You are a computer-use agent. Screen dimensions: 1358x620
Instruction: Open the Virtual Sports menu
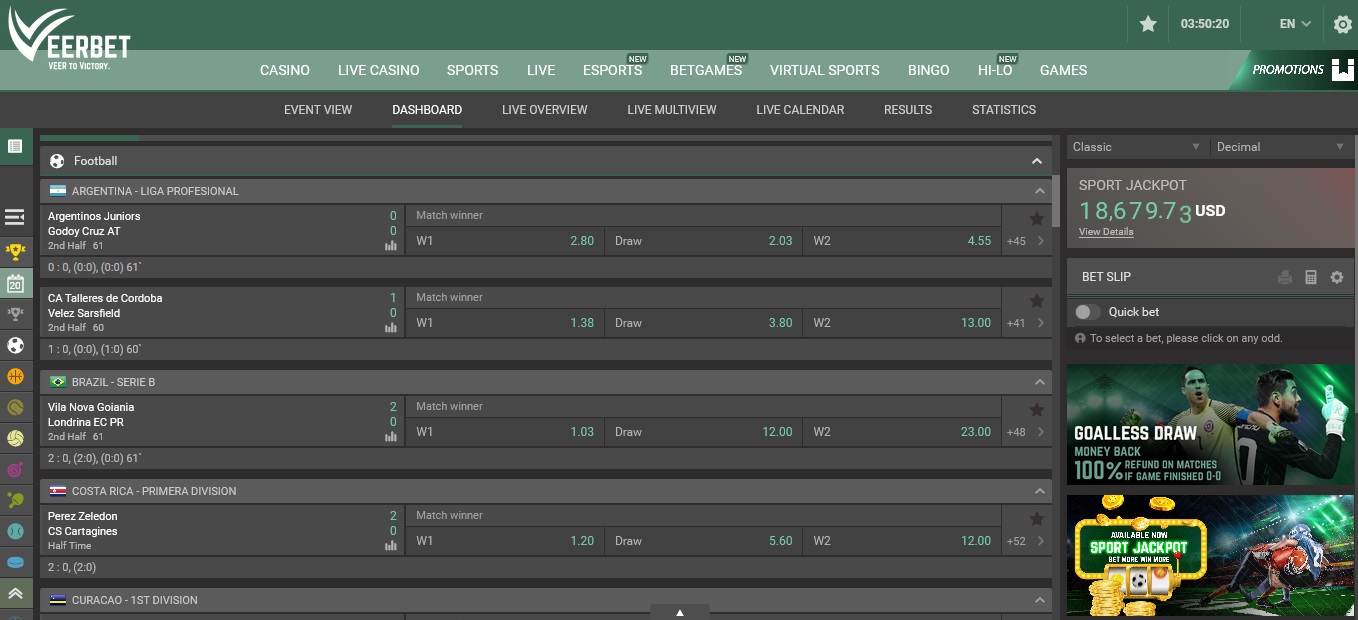pyautogui.click(x=825, y=70)
